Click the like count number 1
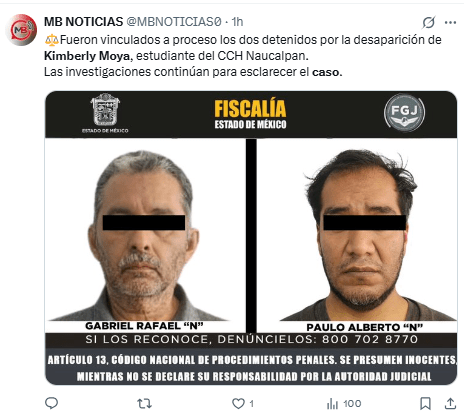This screenshot has height=419, width=464. point(252,404)
